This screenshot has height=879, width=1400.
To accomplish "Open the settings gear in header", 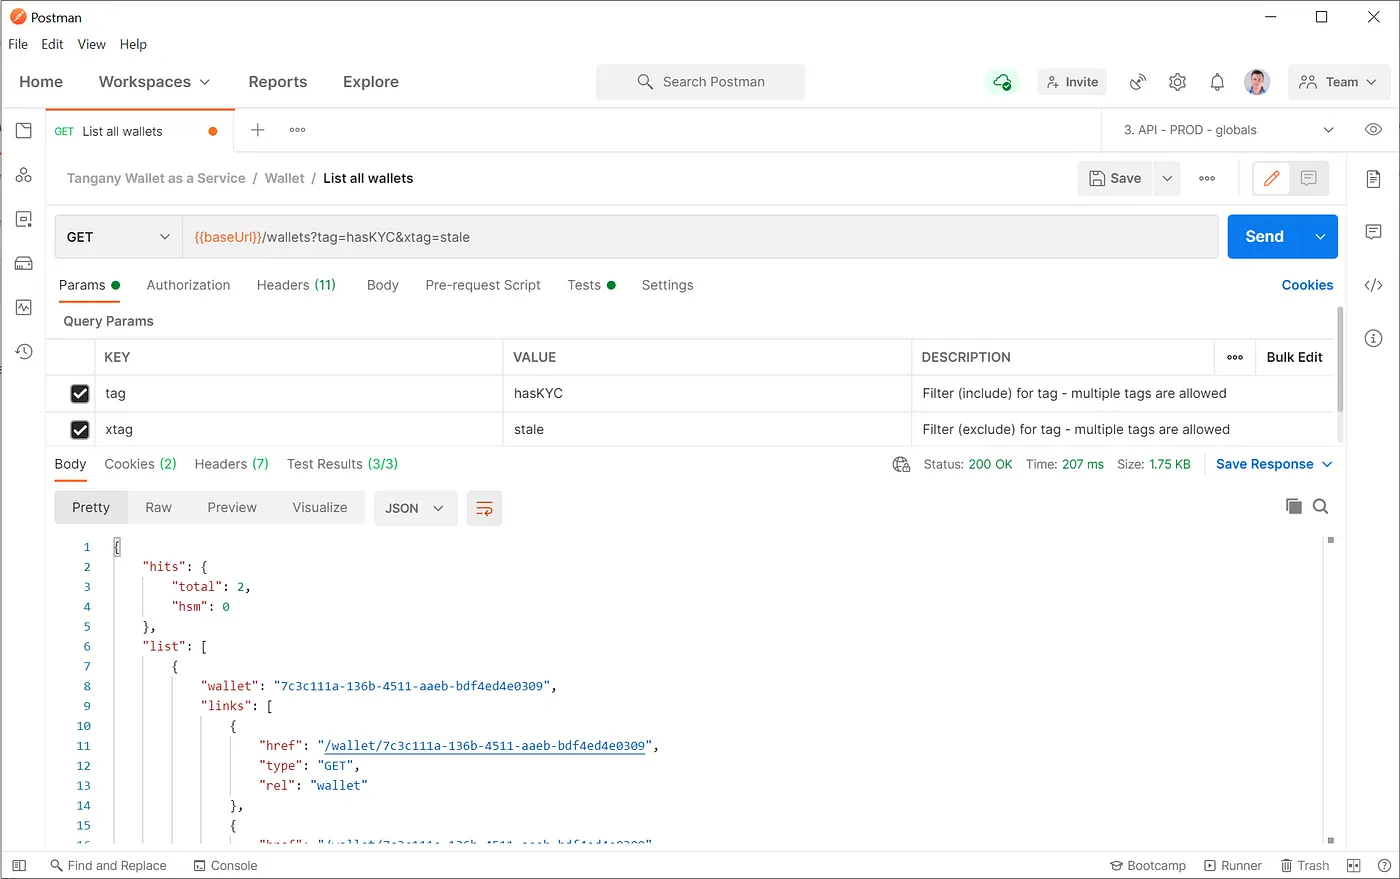I will [x=1178, y=82].
